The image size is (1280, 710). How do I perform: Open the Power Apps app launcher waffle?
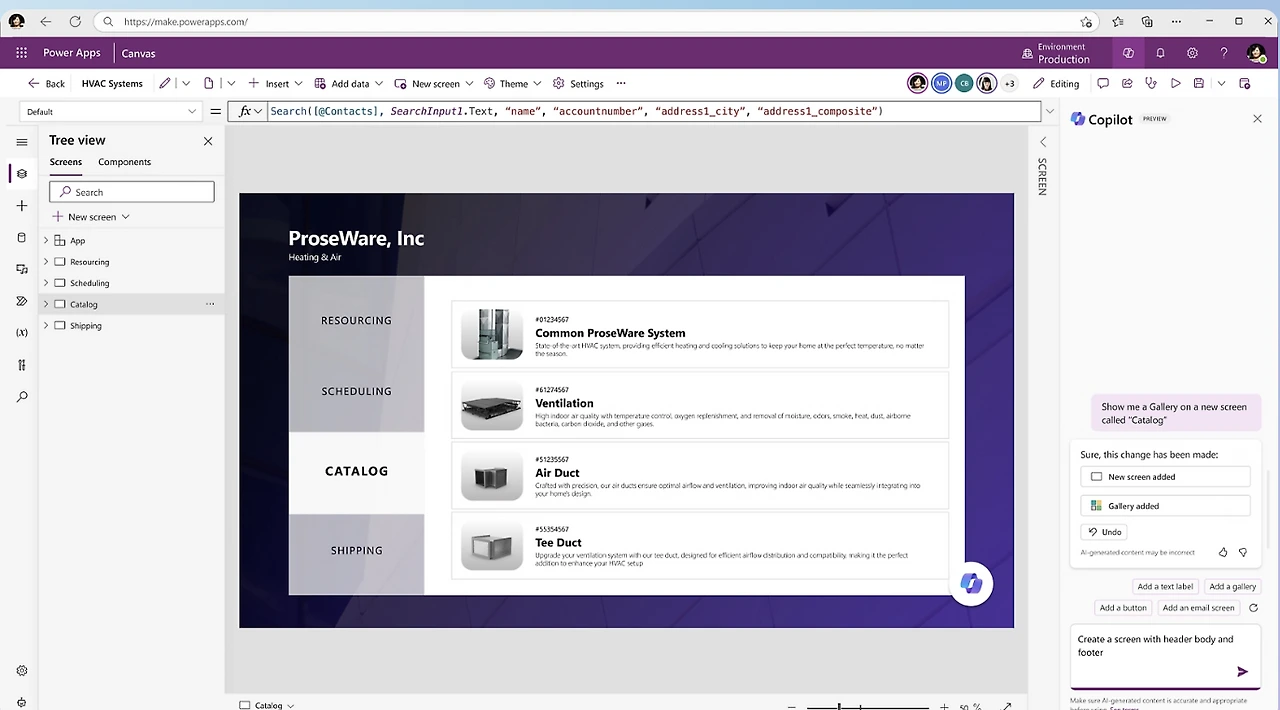click(21, 53)
